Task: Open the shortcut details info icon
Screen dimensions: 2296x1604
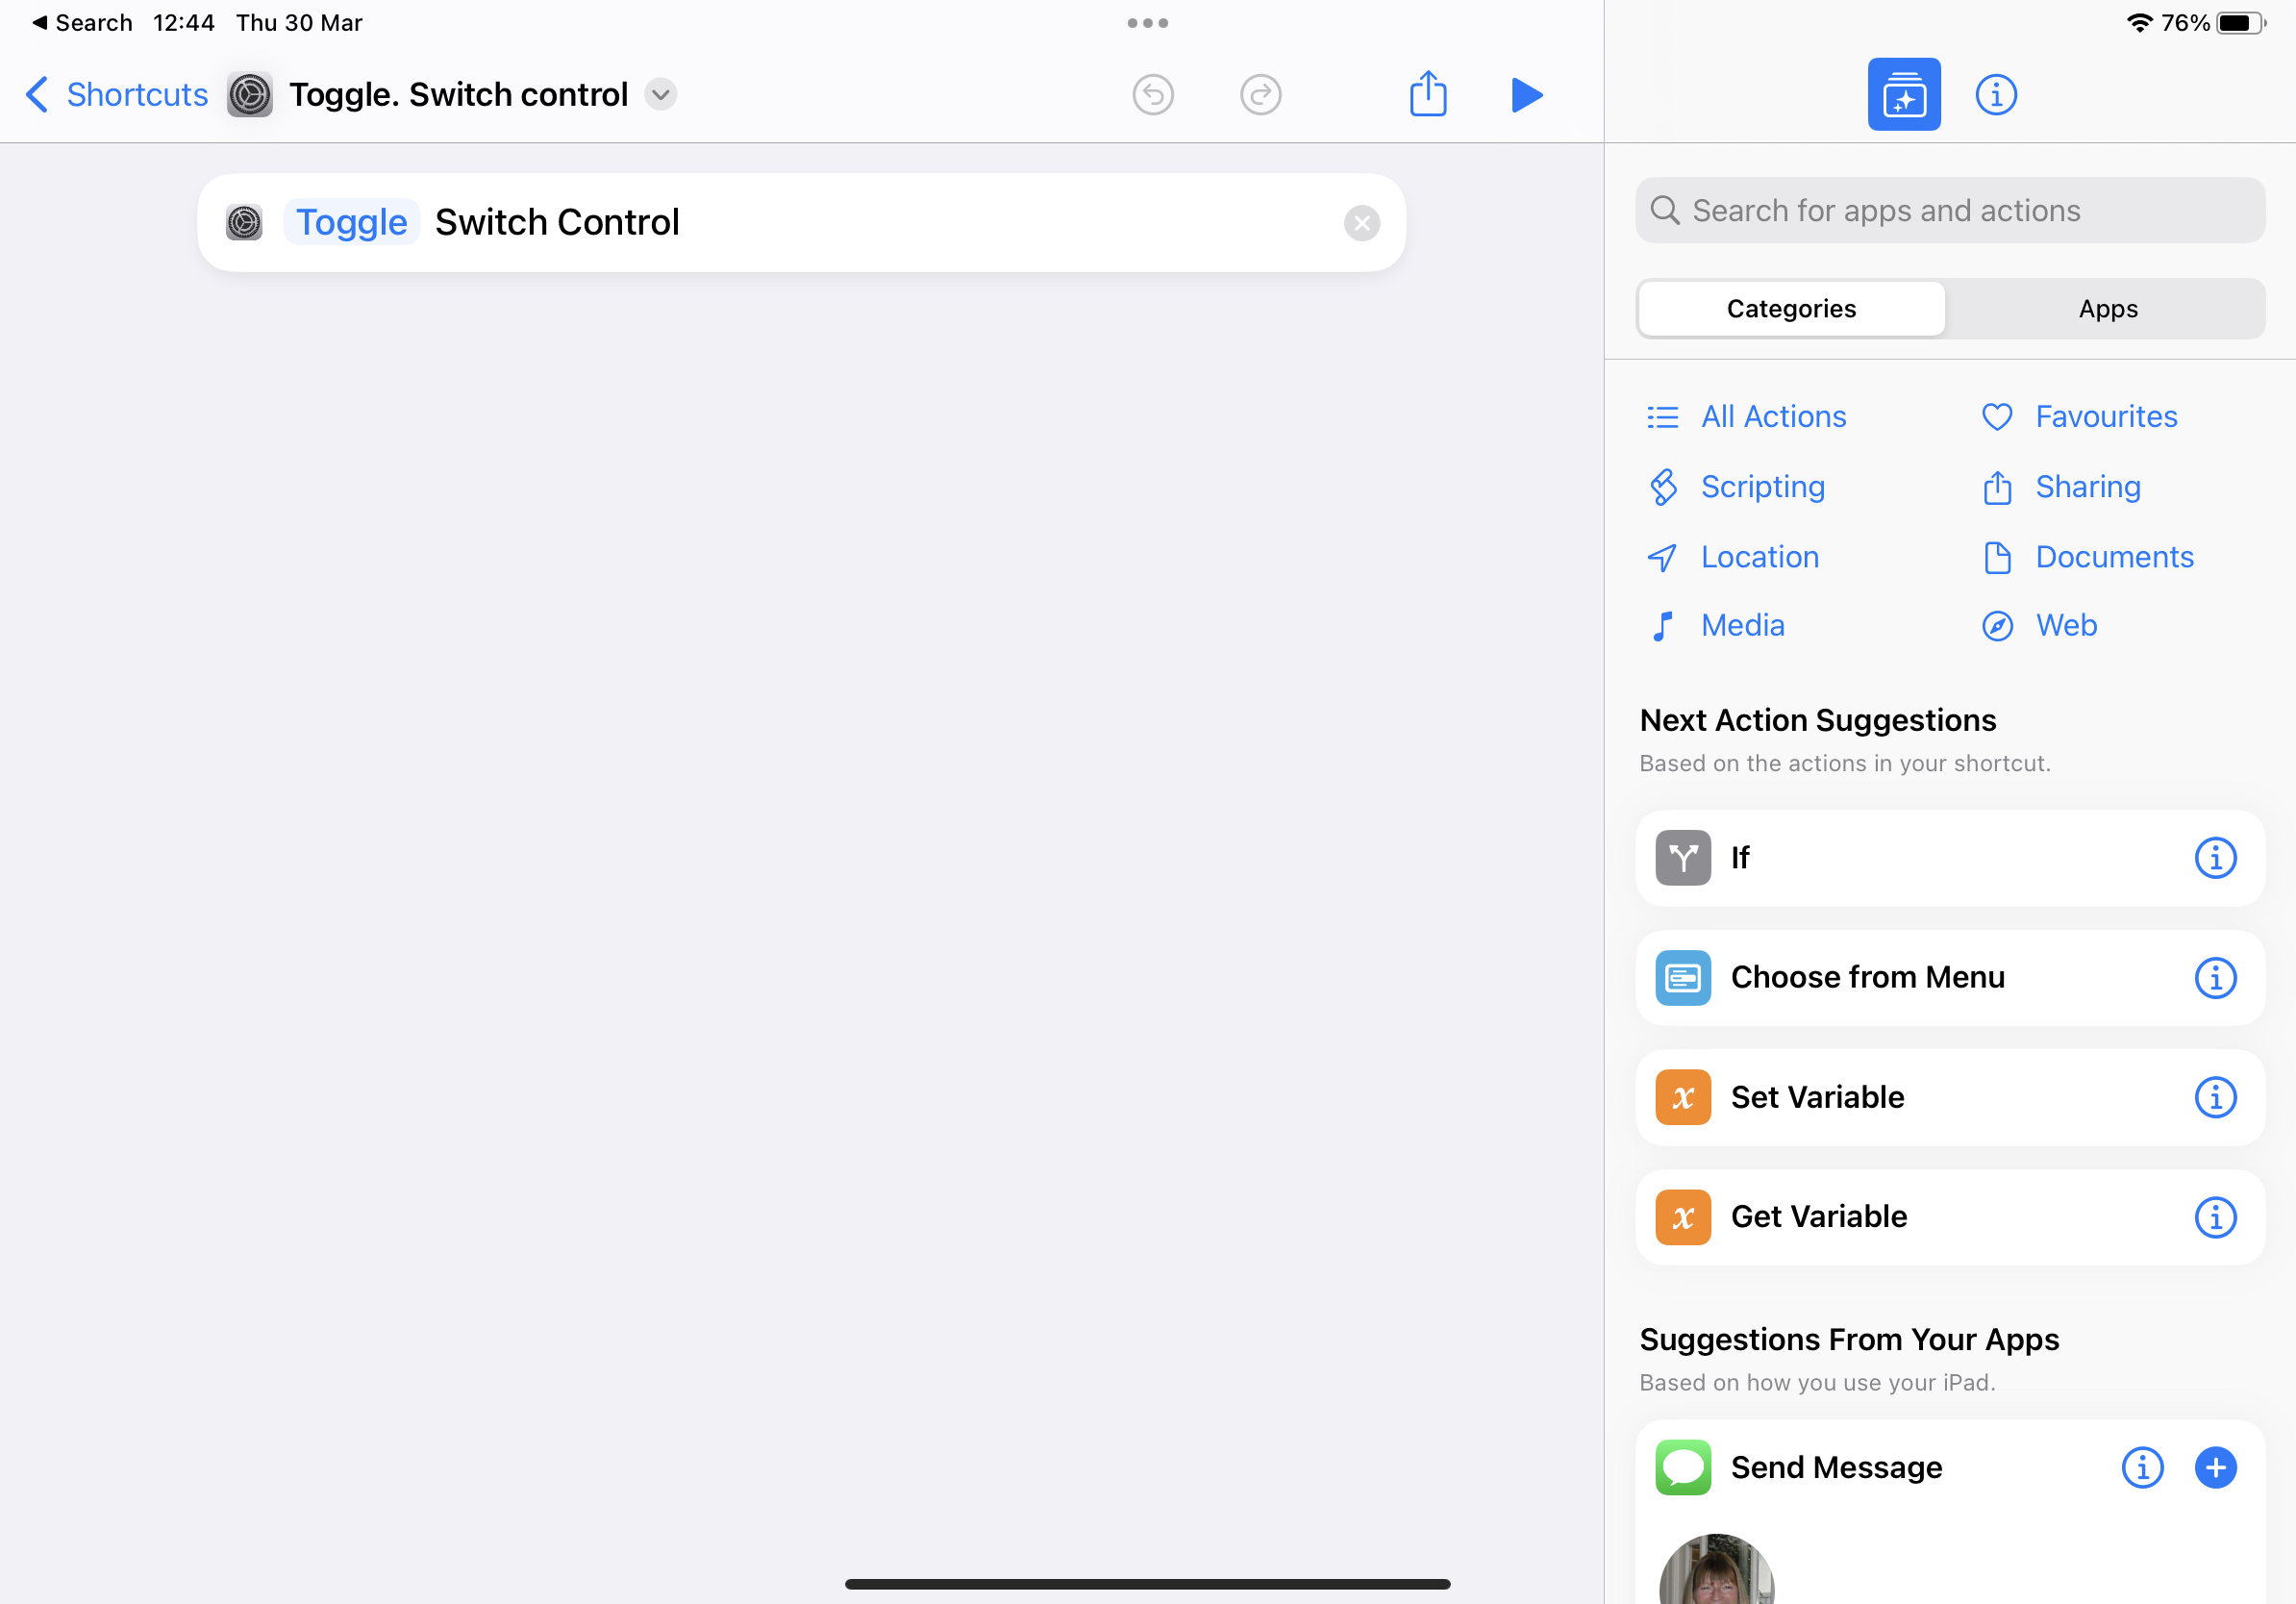Action: [1995, 95]
